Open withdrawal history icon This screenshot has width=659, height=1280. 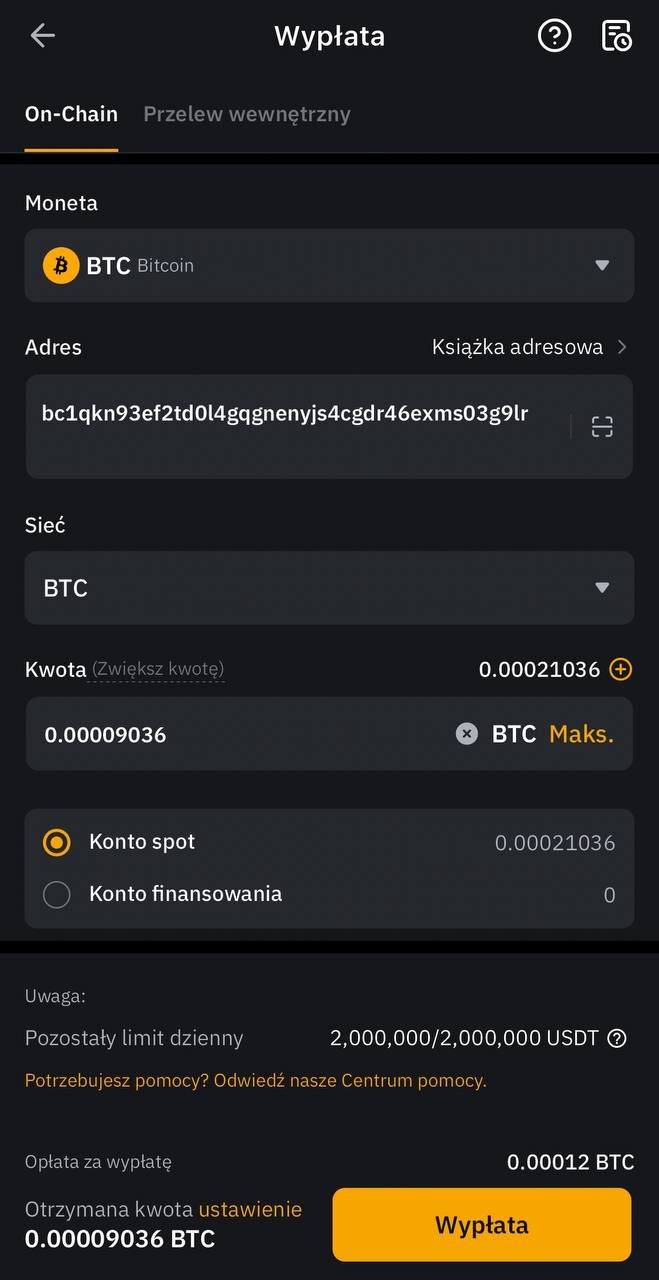pos(616,36)
